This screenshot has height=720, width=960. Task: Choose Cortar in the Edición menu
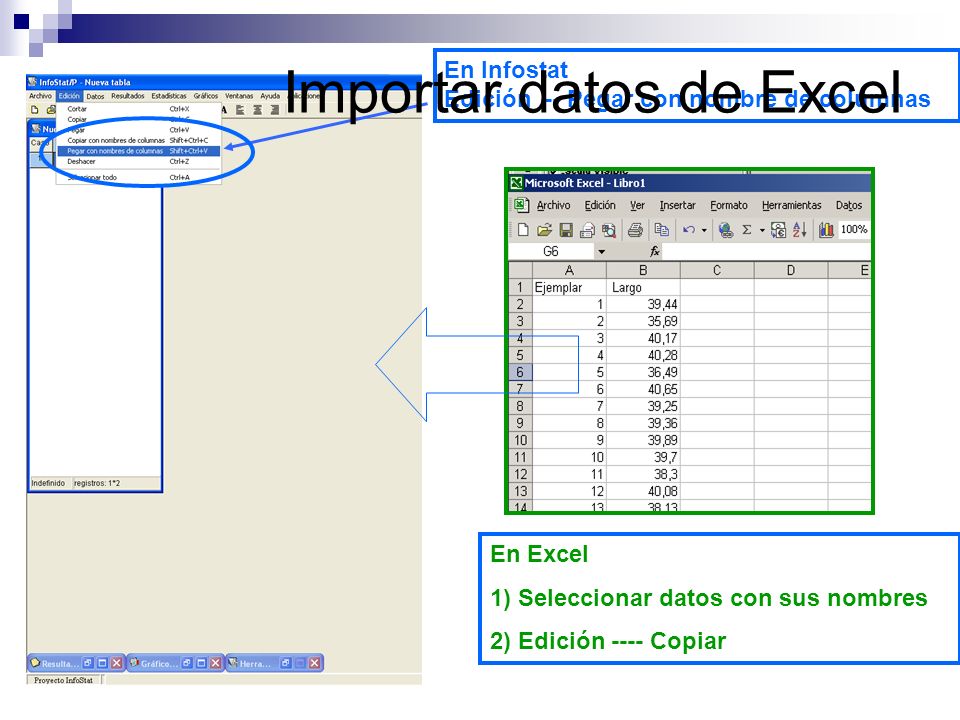tap(138, 109)
